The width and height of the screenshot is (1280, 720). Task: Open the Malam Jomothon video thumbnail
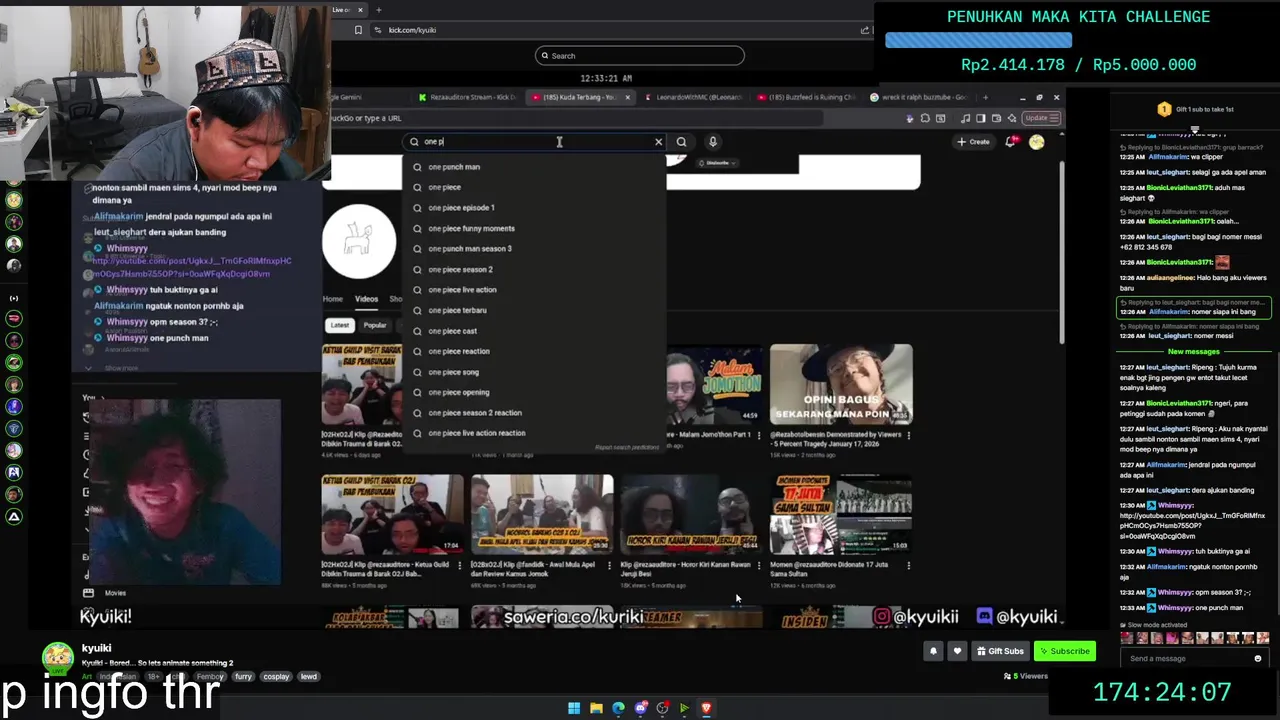pyautogui.click(x=713, y=384)
